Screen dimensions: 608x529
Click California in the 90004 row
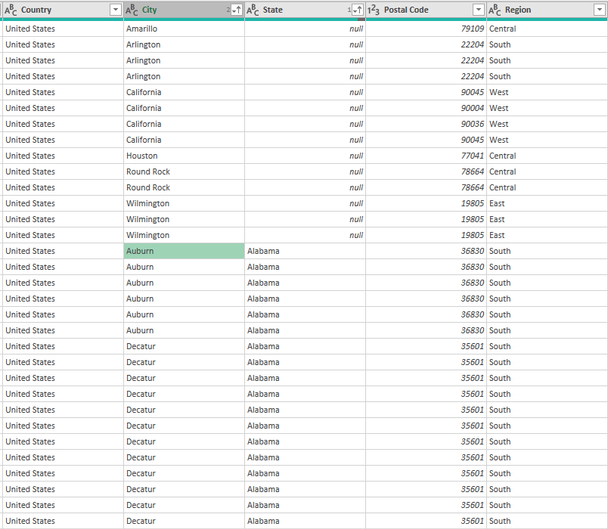(x=184, y=108)
